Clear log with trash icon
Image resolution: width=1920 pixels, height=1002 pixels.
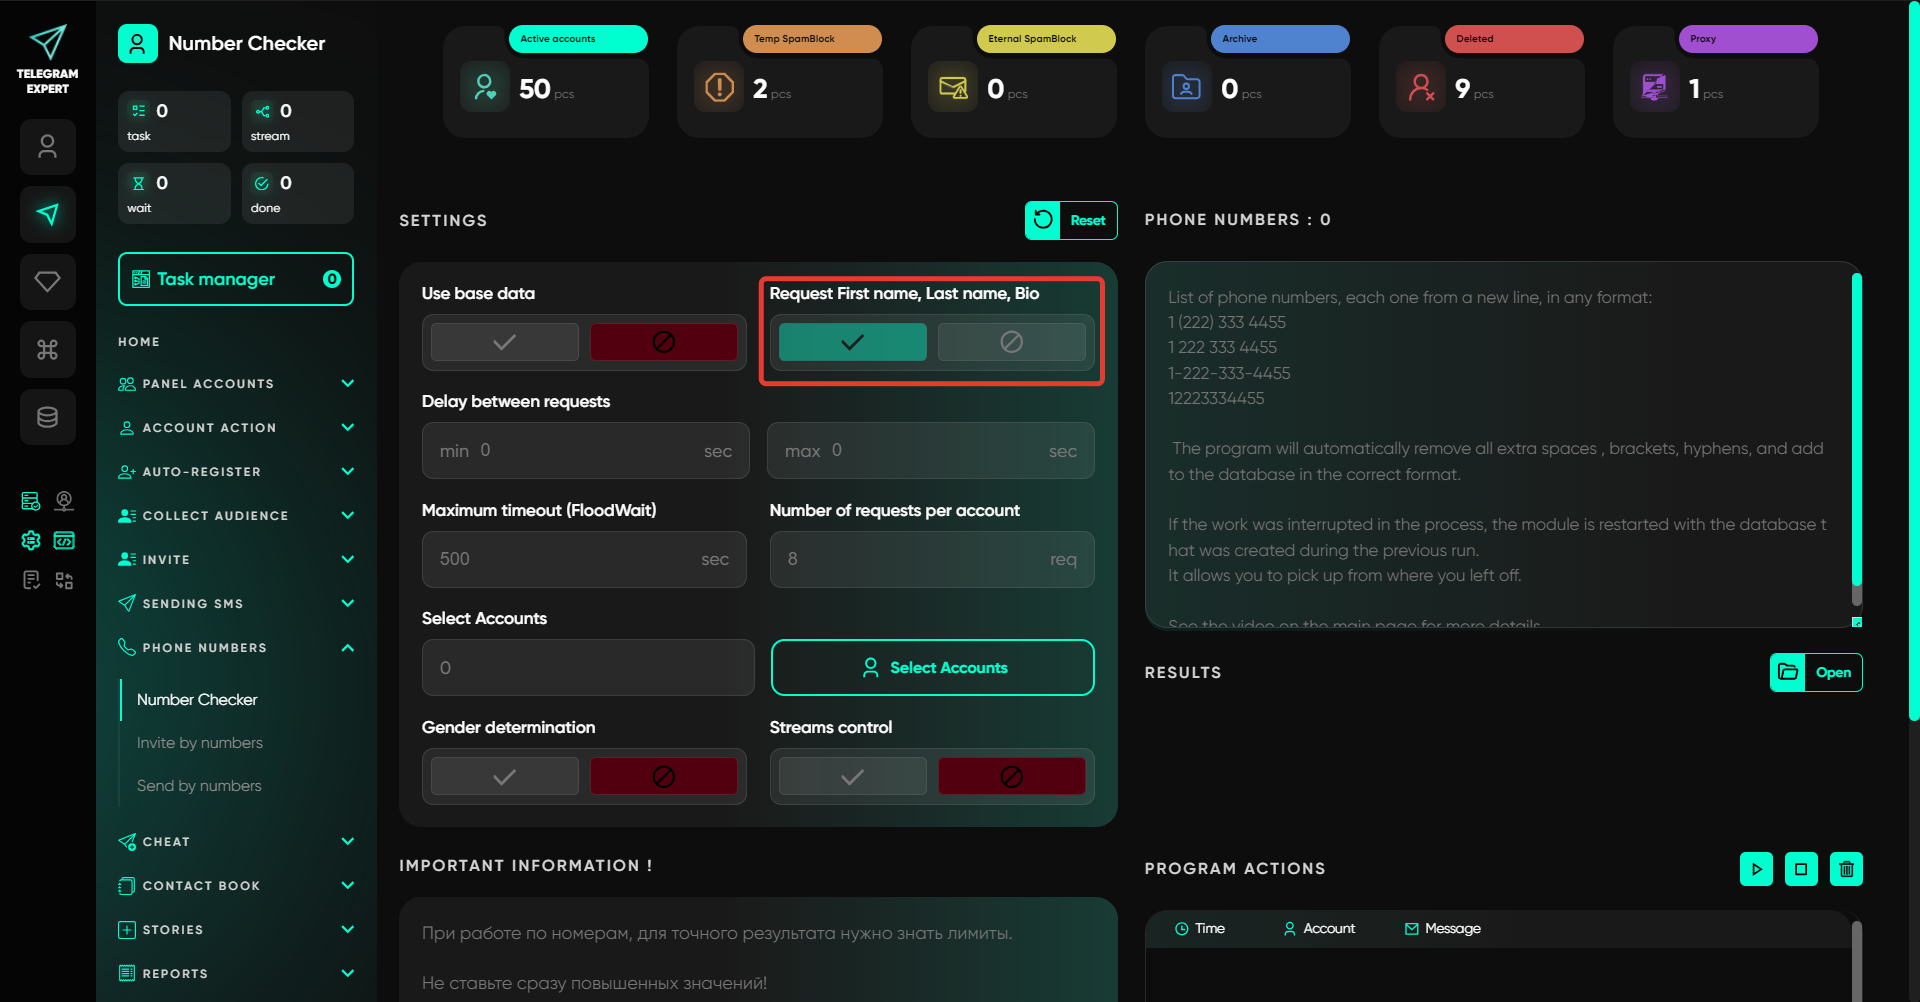pyautogui.click(x=1846, y=869)
